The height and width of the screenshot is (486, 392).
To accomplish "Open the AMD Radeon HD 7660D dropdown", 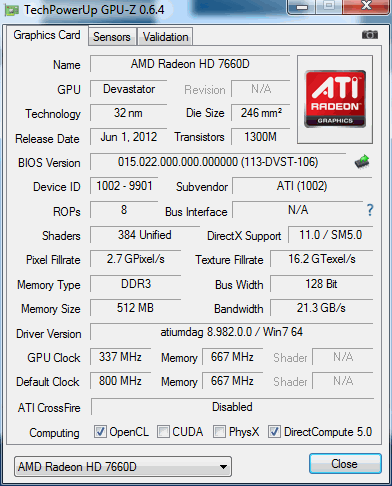I will 123,466.
